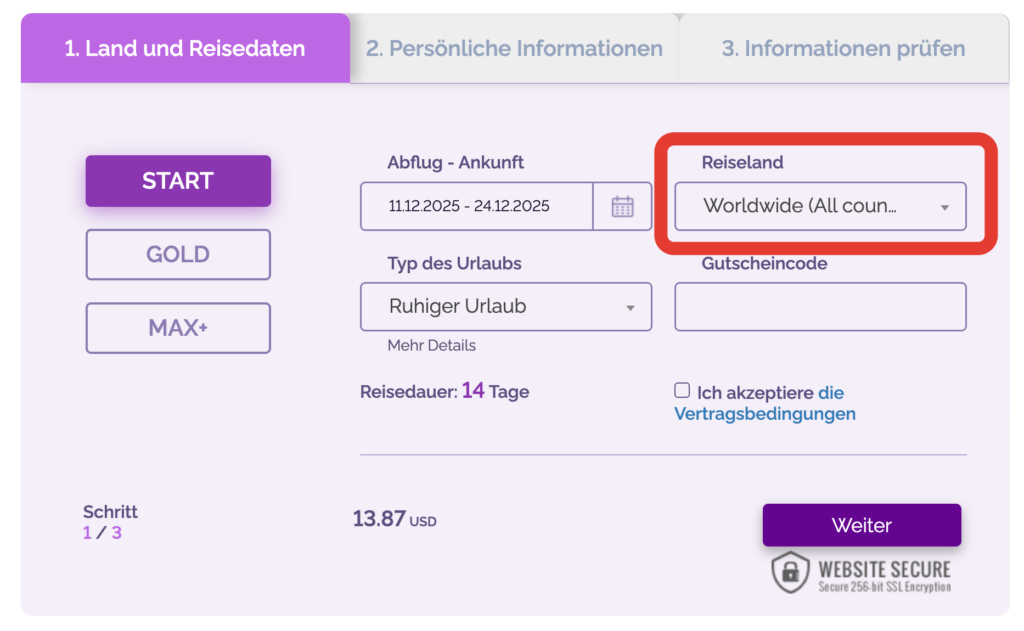Switch to '1. Land und Reisedaten' tab
This screenshot has width=1024, height=631.
point(185,48)
